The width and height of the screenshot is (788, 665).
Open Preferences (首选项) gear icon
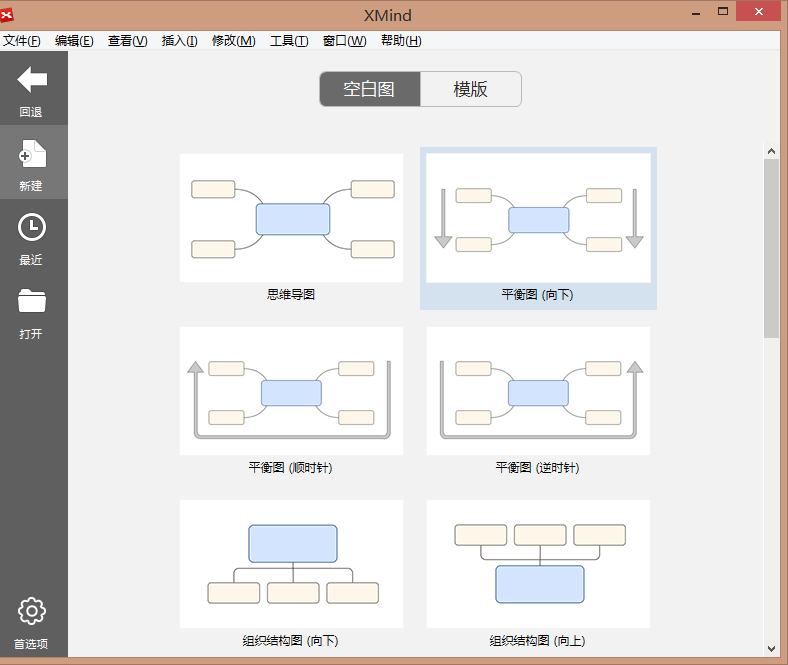tap(32, 611)
